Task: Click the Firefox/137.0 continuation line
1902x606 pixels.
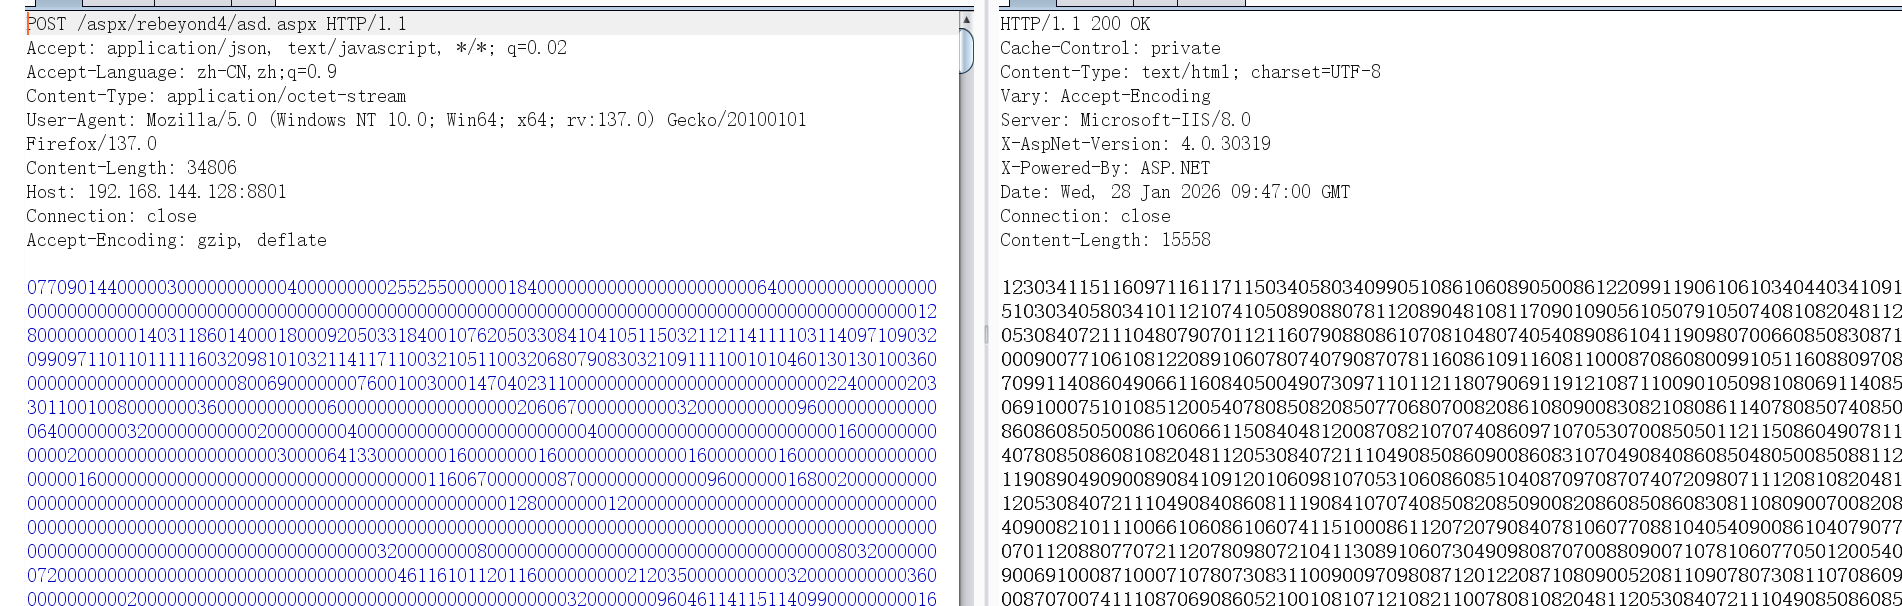Action: click(91, 144)
